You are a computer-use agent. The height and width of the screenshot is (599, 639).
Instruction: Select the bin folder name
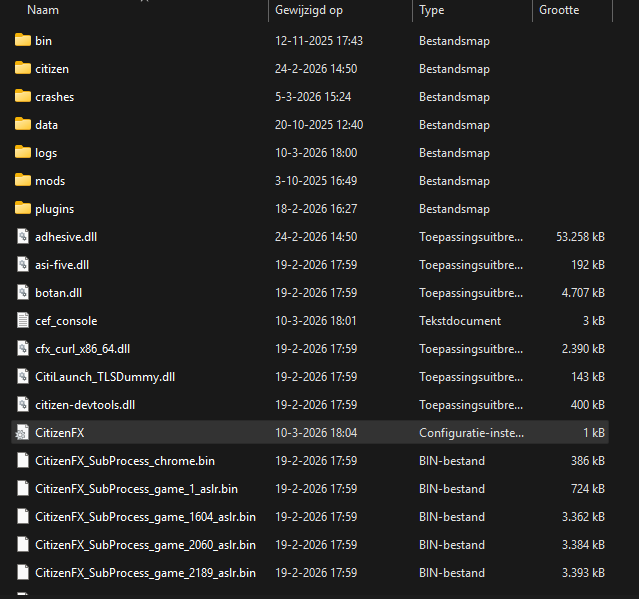click(43, 41)
